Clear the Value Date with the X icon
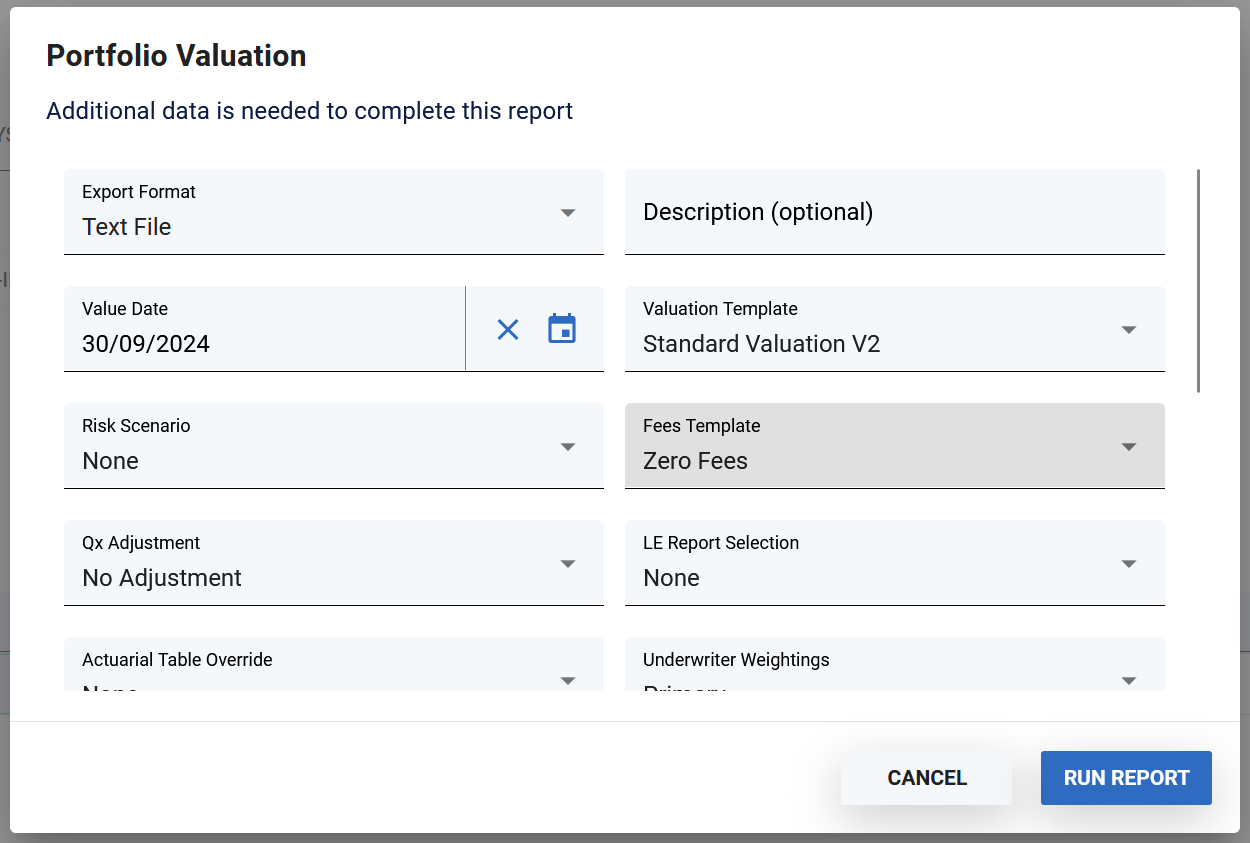1250x843 pixels. pos(508,329)
